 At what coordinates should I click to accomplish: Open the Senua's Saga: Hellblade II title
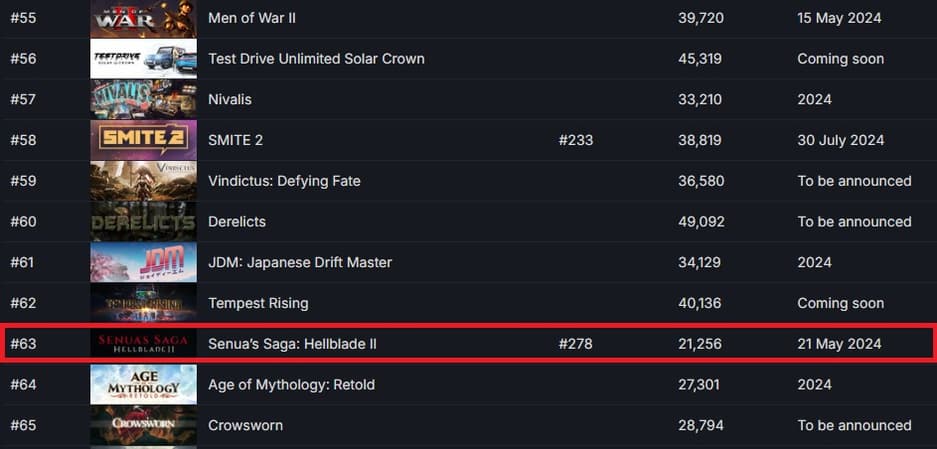pos(292,344)
